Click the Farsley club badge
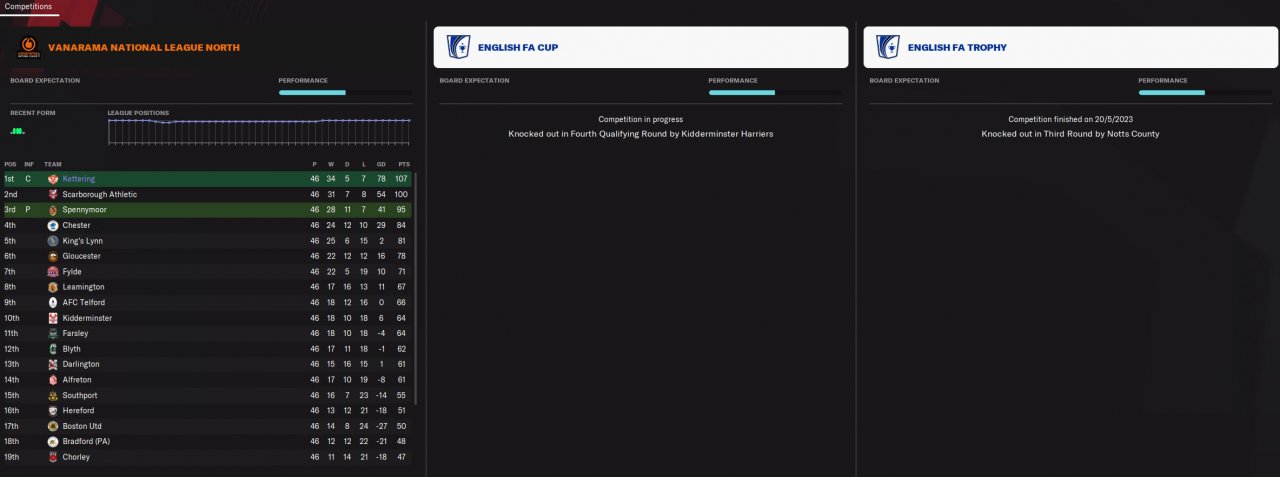 (53, 333)
